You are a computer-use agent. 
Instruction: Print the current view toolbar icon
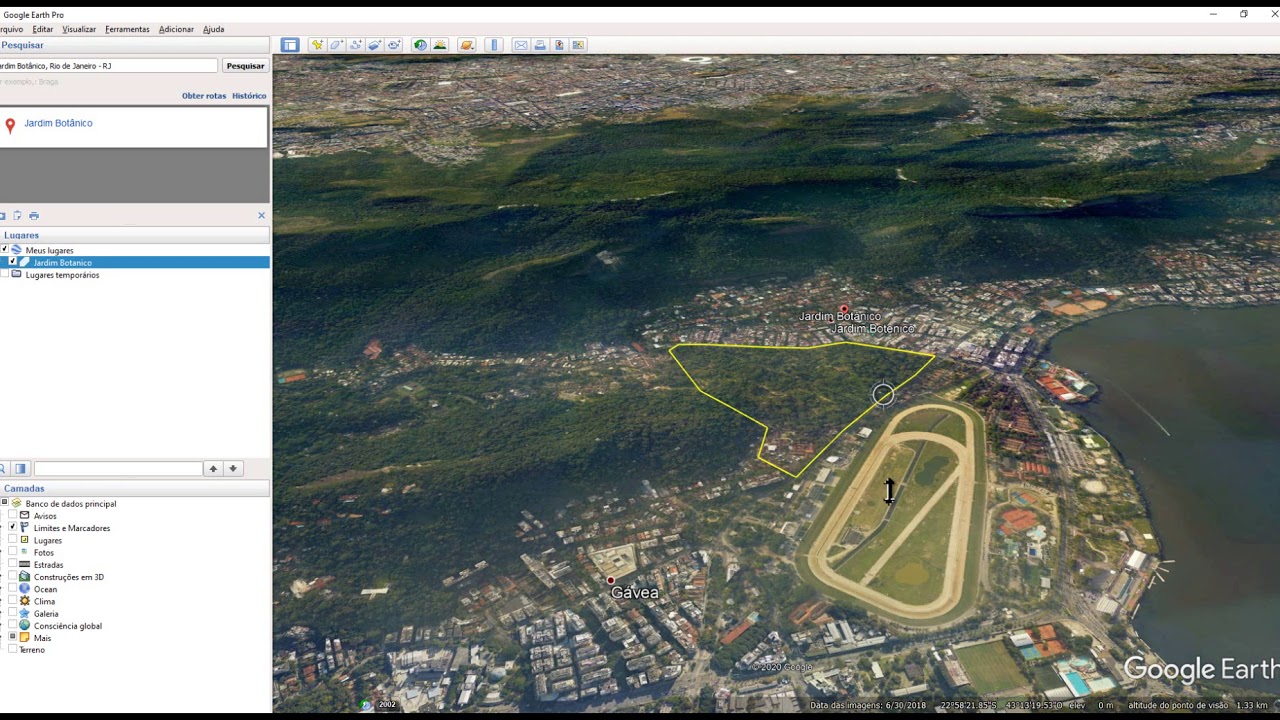tap(540, 45)
